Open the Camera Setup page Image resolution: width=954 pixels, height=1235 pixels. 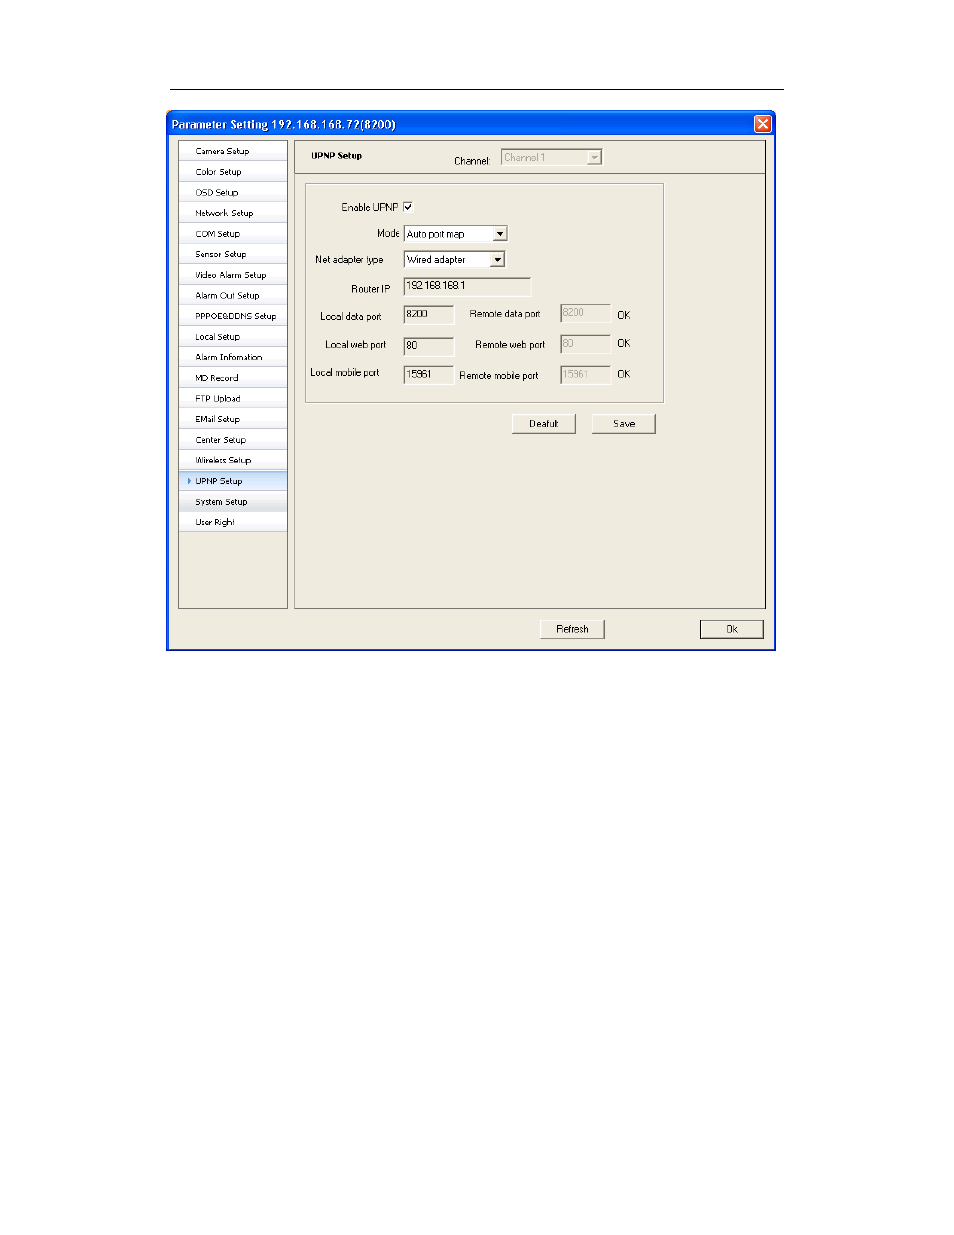(x=233, y=151)
